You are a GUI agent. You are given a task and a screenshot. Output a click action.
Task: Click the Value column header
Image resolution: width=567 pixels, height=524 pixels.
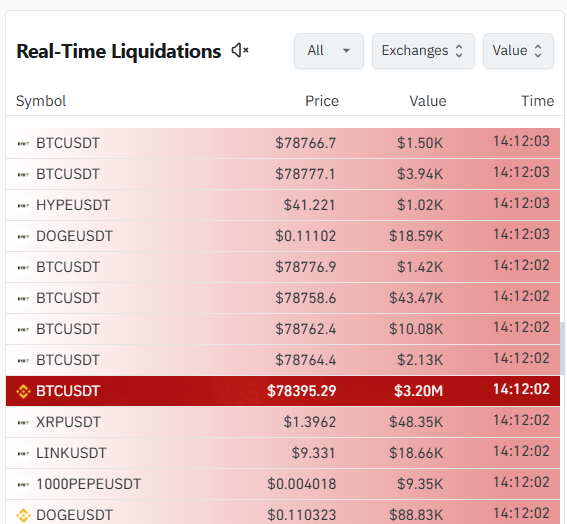[x=428, y=101]
